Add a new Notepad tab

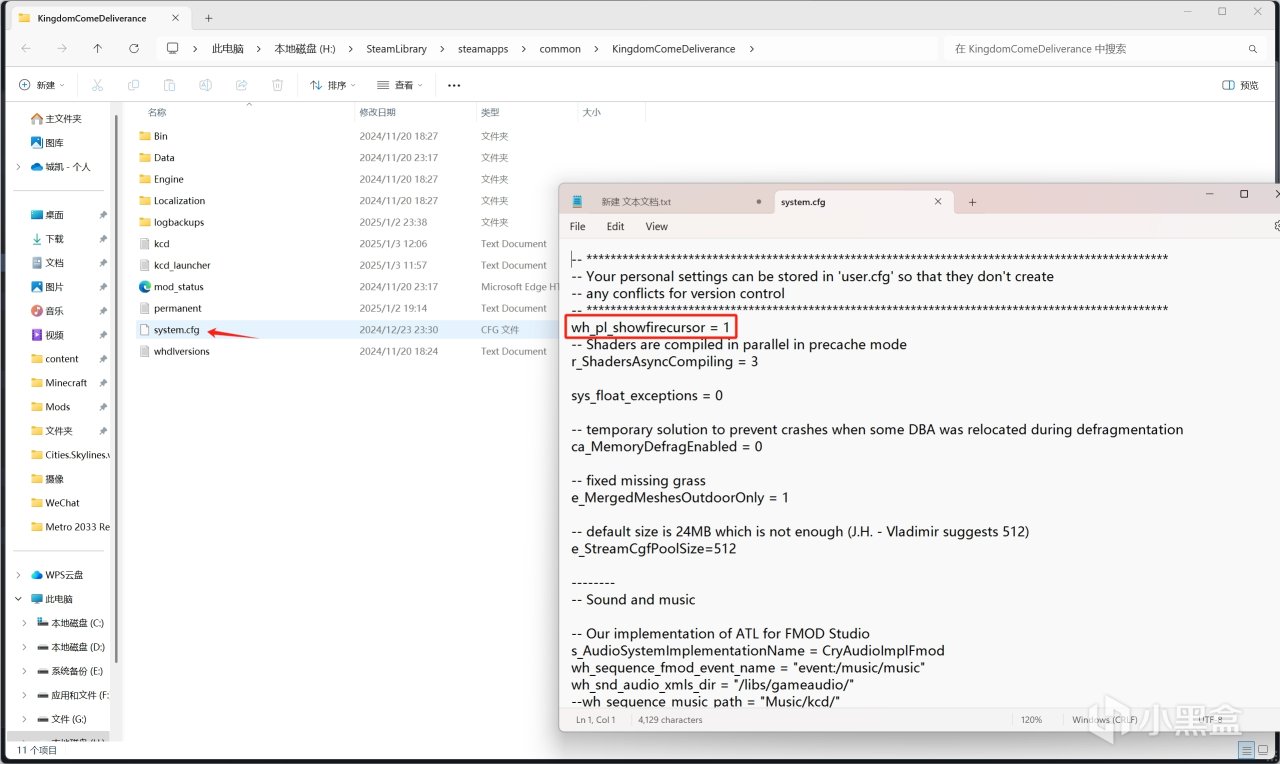pyautogui.click(x=972, y=202)
